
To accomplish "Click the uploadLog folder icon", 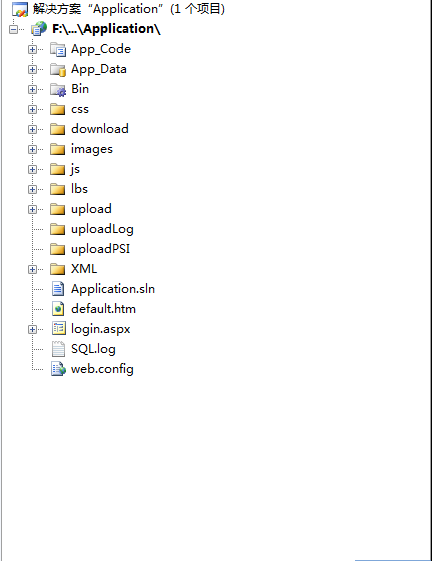I will click(x=58, y=229).
